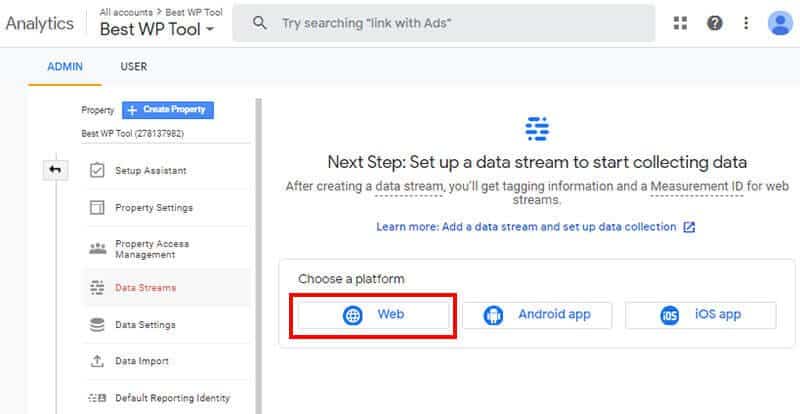Switch to the ADMIN tab
This screenshot has width=800, height=414.
(x=65, y=67)
